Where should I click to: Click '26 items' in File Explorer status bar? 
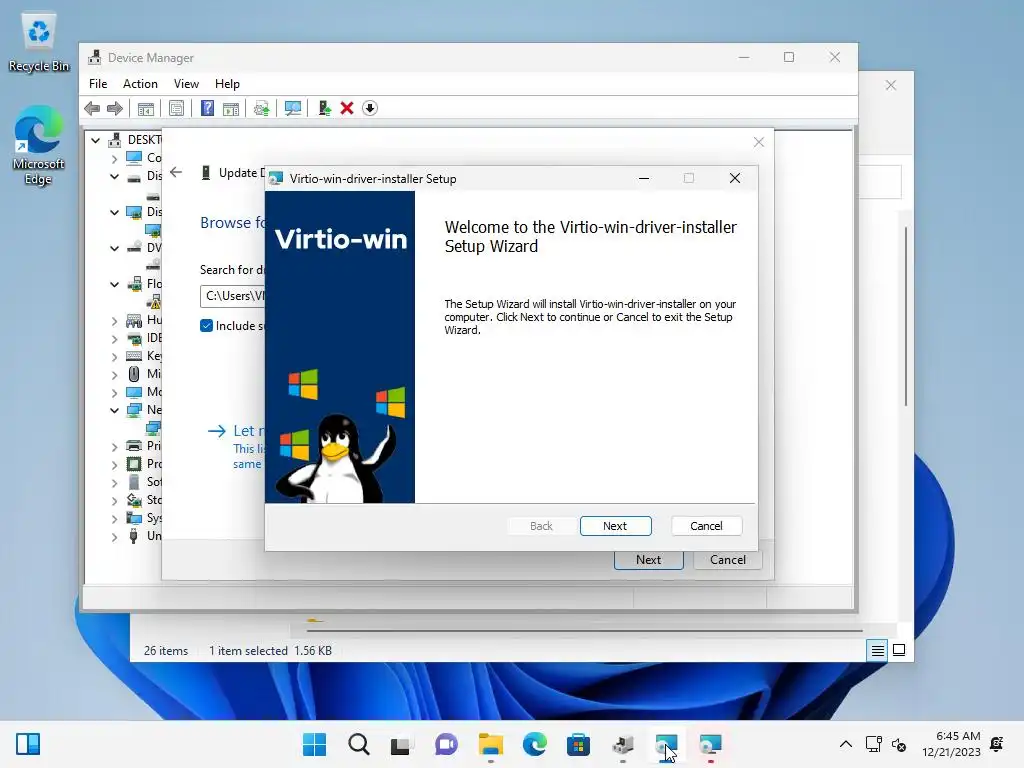tap(166, 651)
